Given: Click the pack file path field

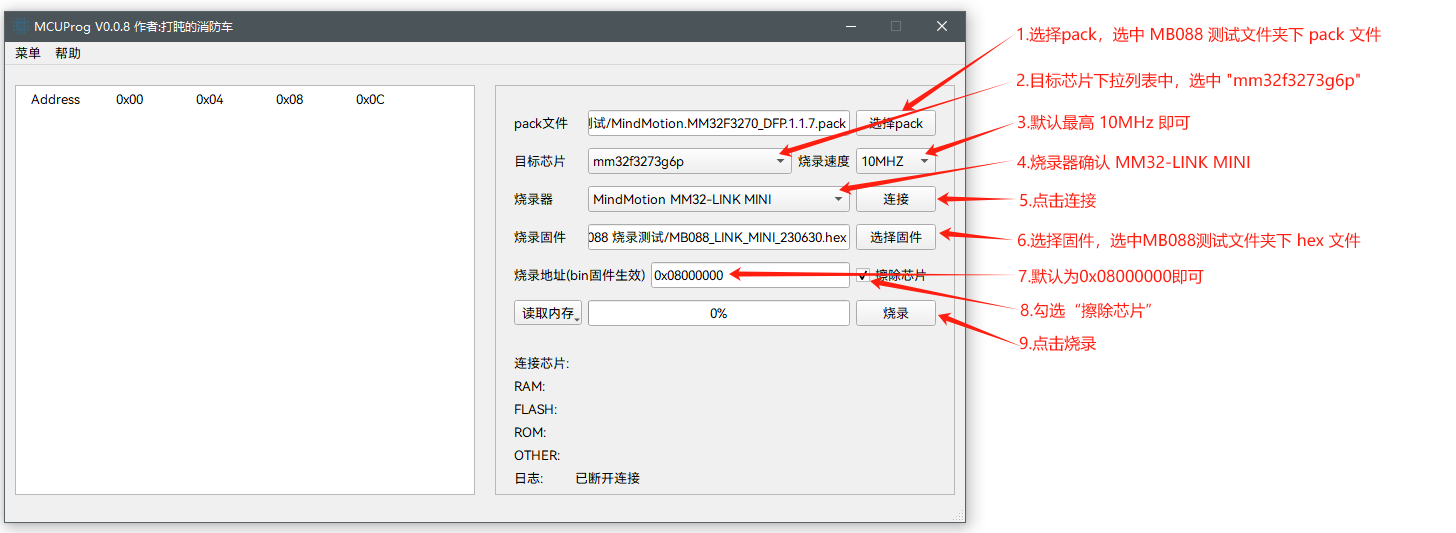Looking at the screenshot, I should [x=718, y=123].
